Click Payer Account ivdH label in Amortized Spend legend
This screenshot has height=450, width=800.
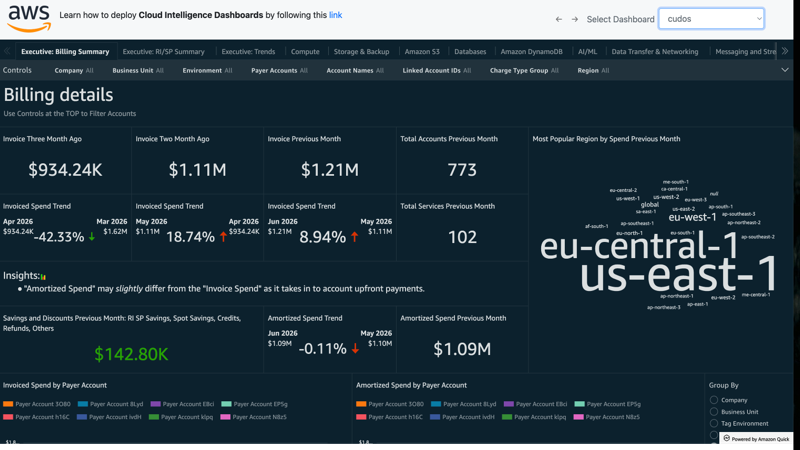(x=468, y=417)
